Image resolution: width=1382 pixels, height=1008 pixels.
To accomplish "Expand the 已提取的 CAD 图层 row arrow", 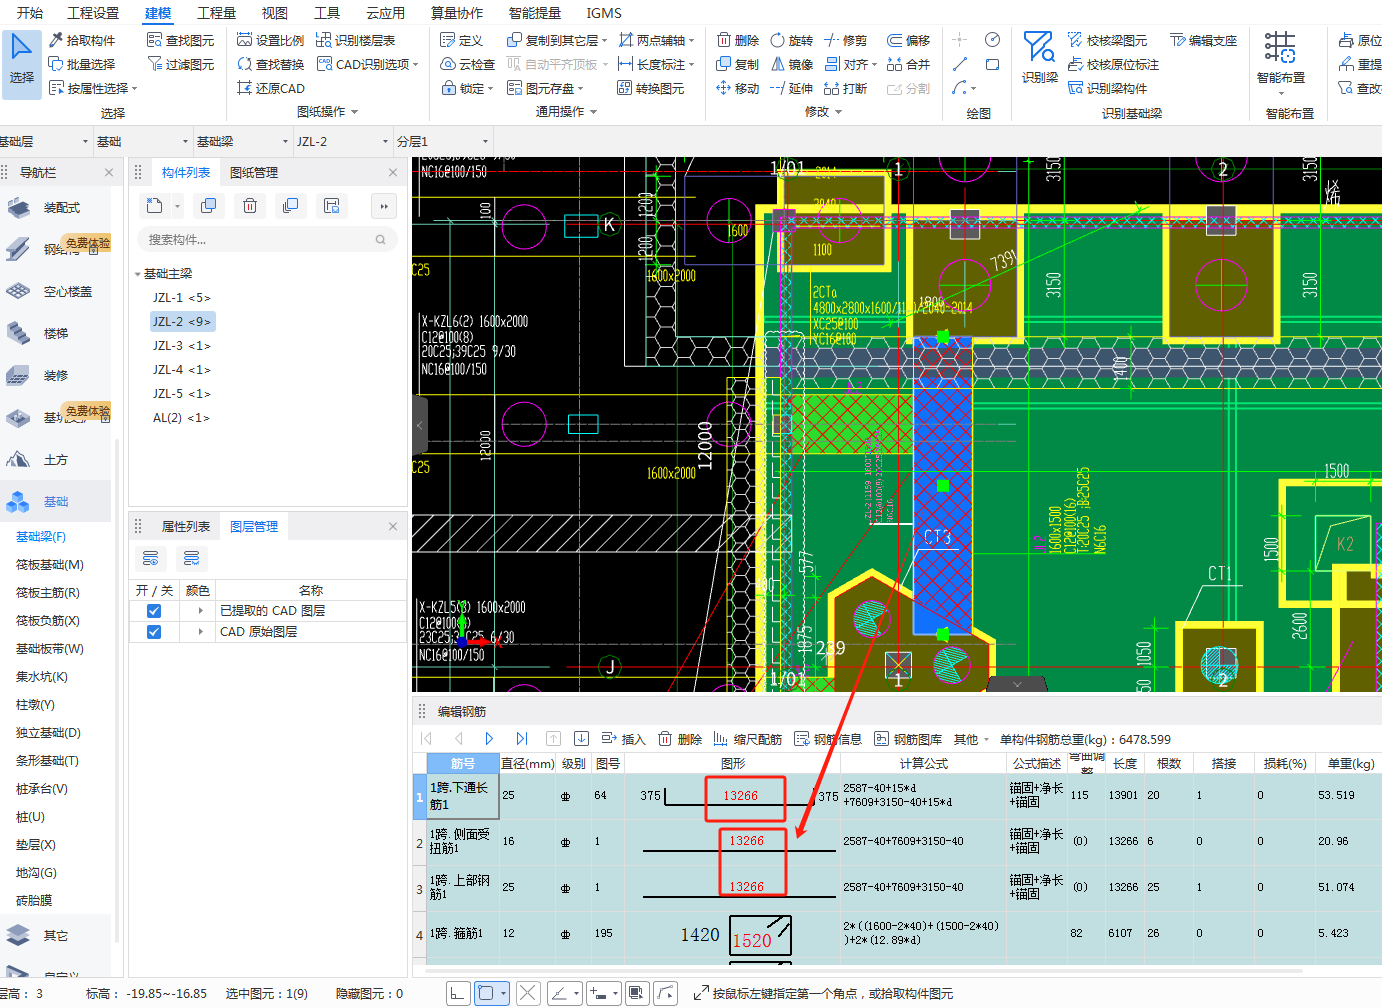I will point(200,611).
